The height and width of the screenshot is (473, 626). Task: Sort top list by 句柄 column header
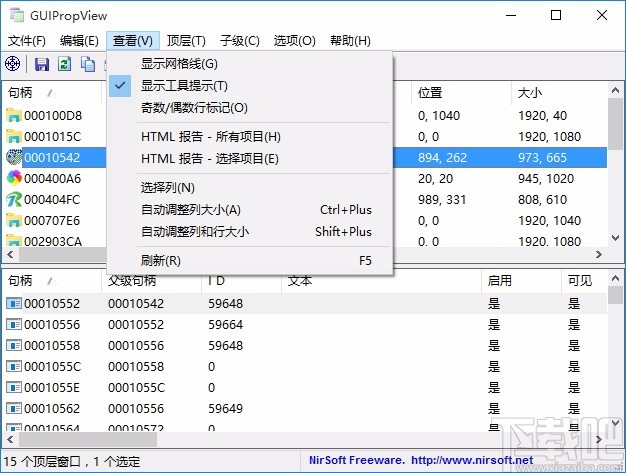pos(52,93)
